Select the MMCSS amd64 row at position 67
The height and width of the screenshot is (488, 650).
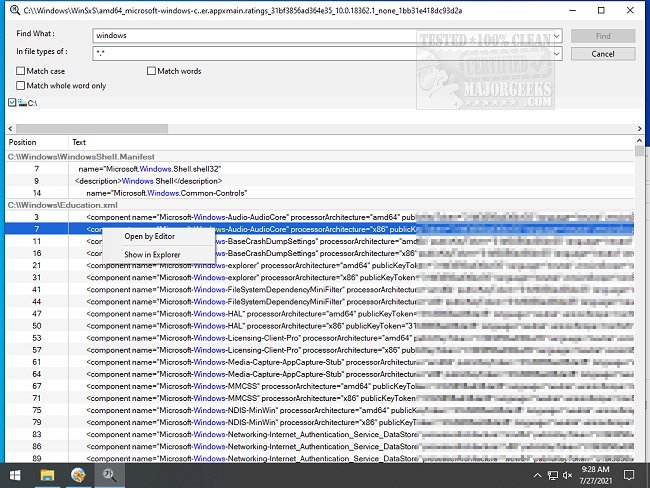(x=320, y=386)
